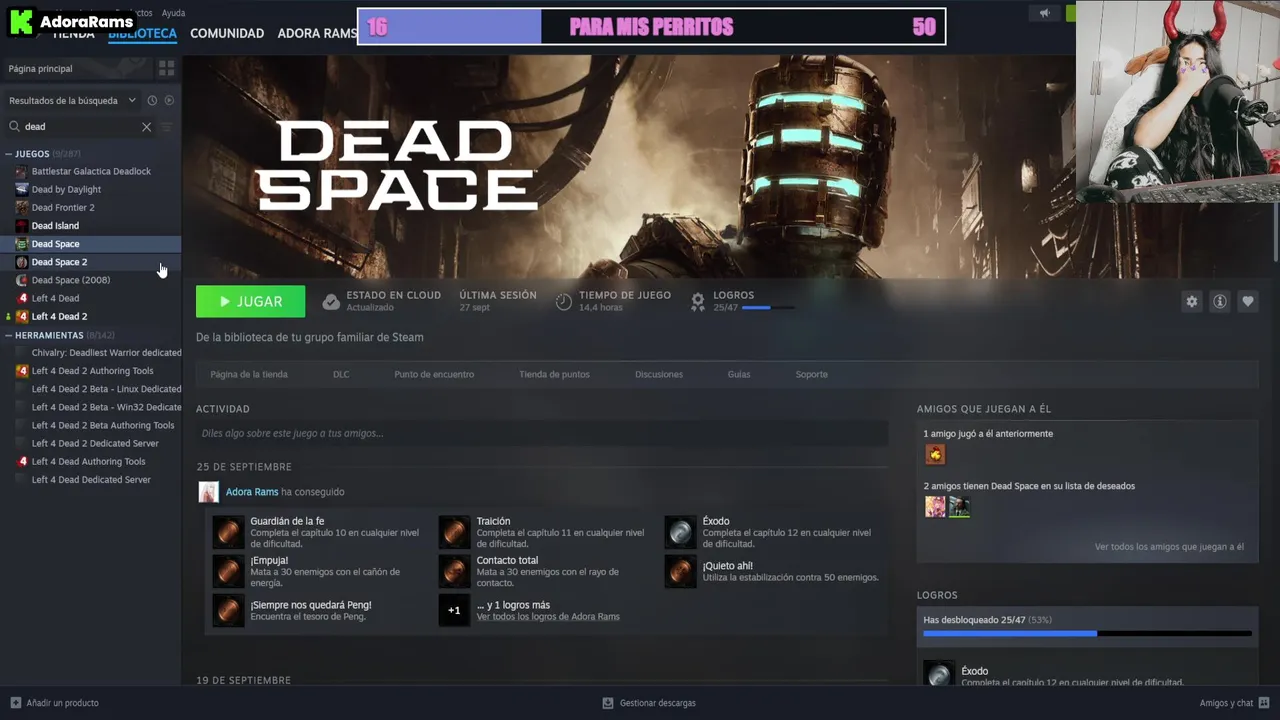1280x720 pixels.
Task: Open the game information icon
Action: point(1219,301)
